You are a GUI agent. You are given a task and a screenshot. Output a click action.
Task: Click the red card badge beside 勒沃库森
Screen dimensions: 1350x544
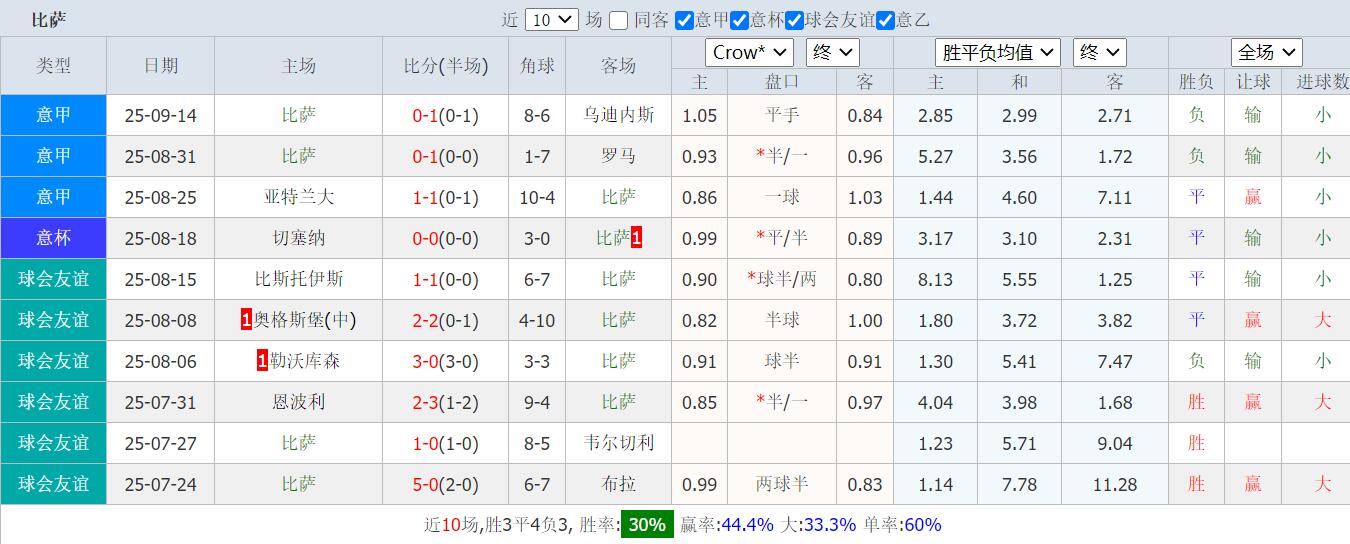[x=262, y=361]
